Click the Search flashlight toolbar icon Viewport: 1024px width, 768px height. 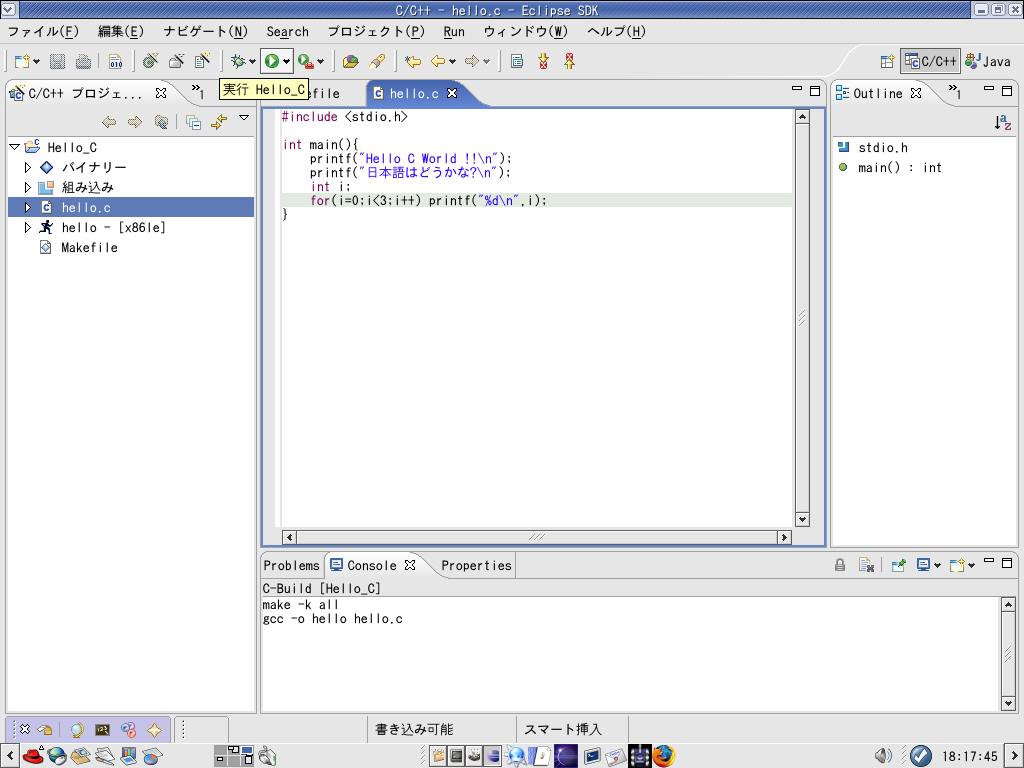pos(377,61)
